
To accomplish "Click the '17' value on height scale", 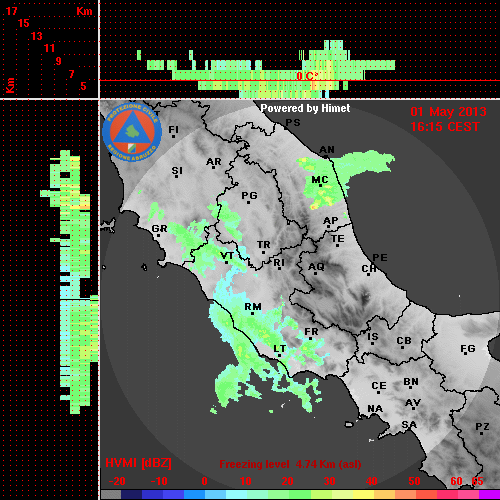I will pos(11,11).
